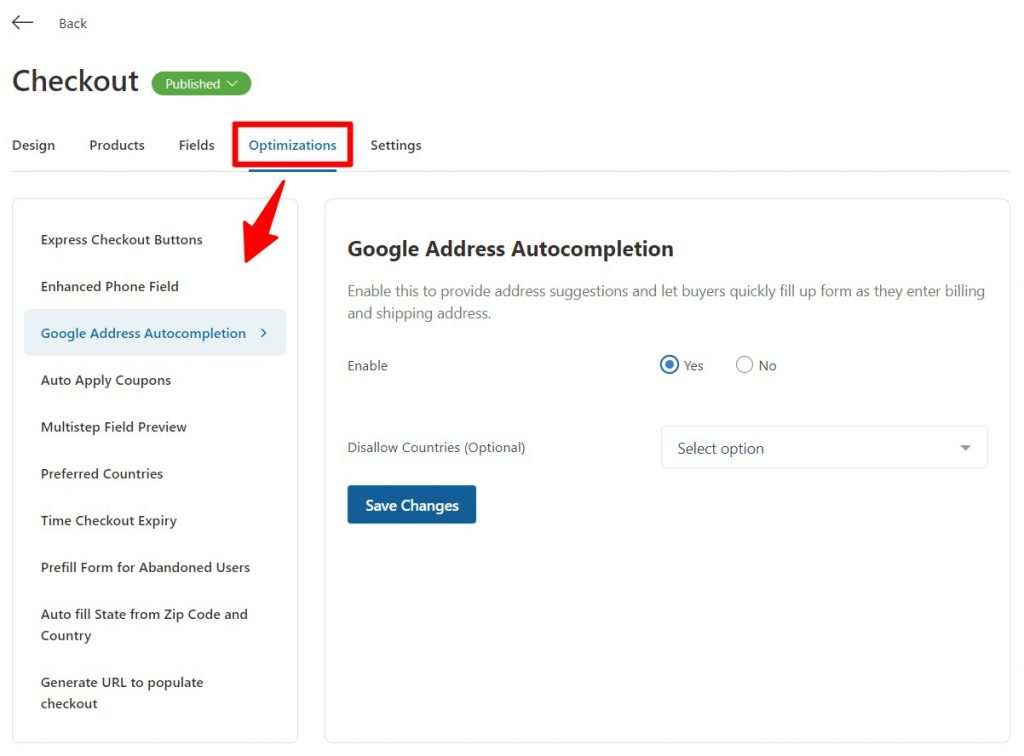The image size is (1024, 756).
Task: Open Auto fill State from Zip Code
Action: pyautogui.click(x=144, y=625)
